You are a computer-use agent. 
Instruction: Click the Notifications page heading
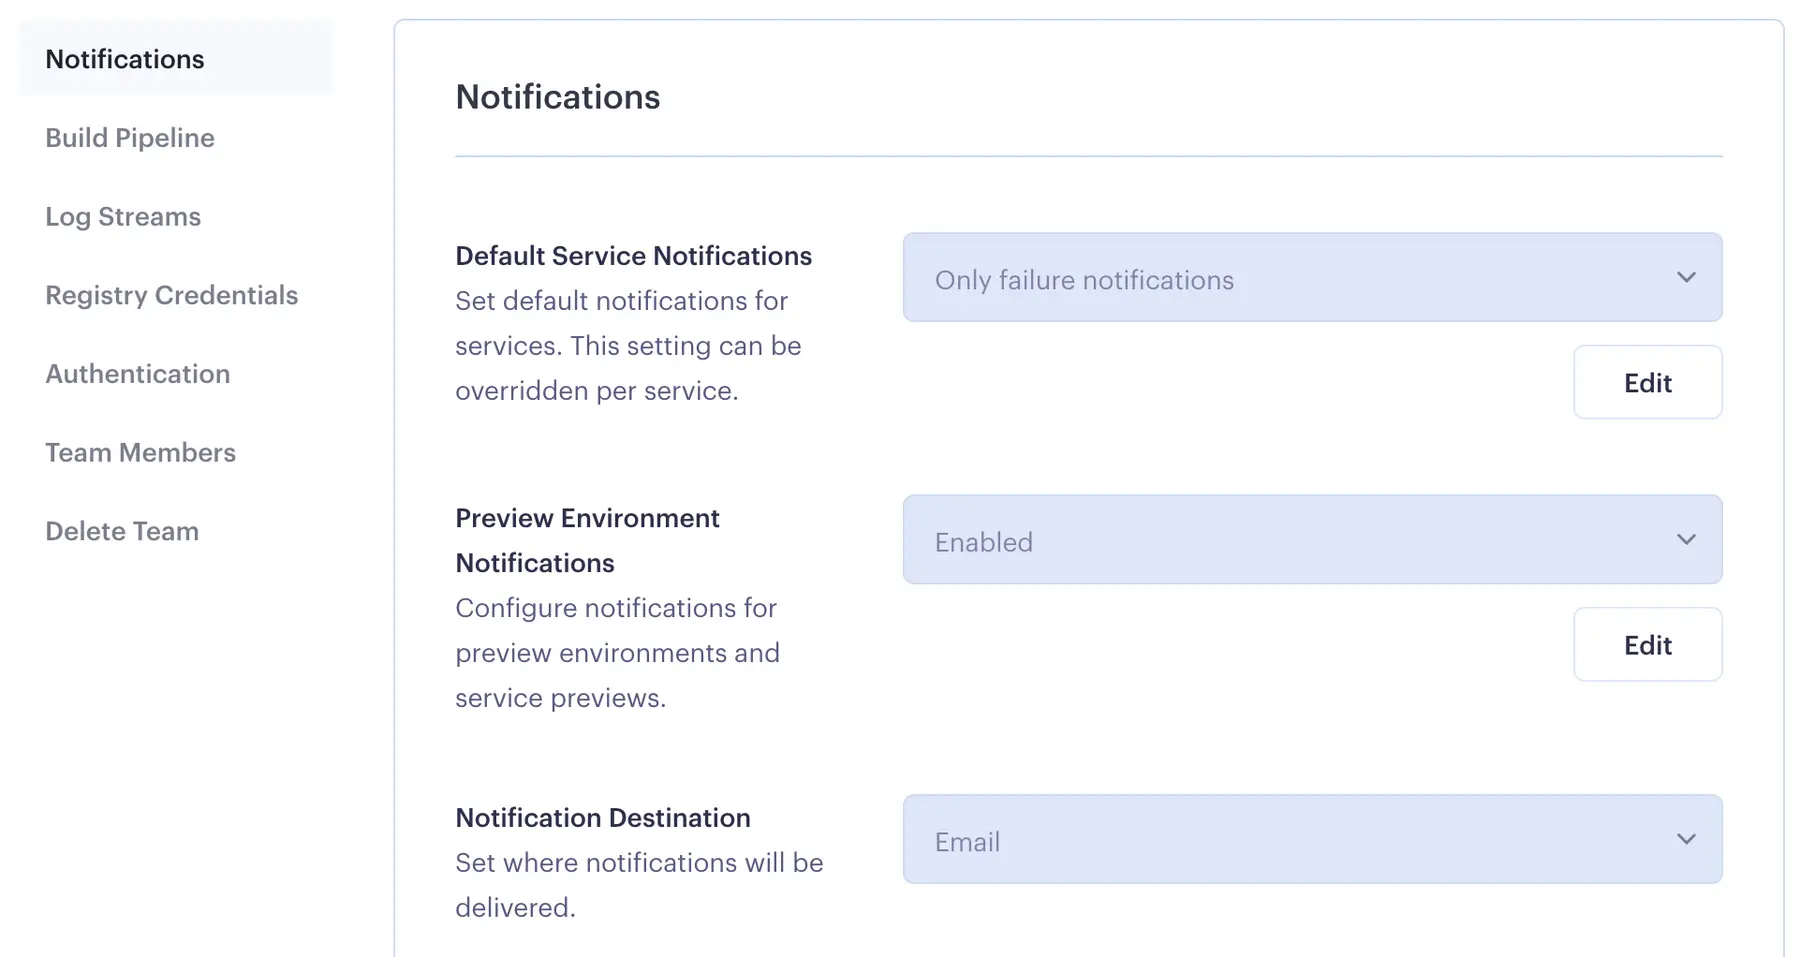[x=557, y=96]
